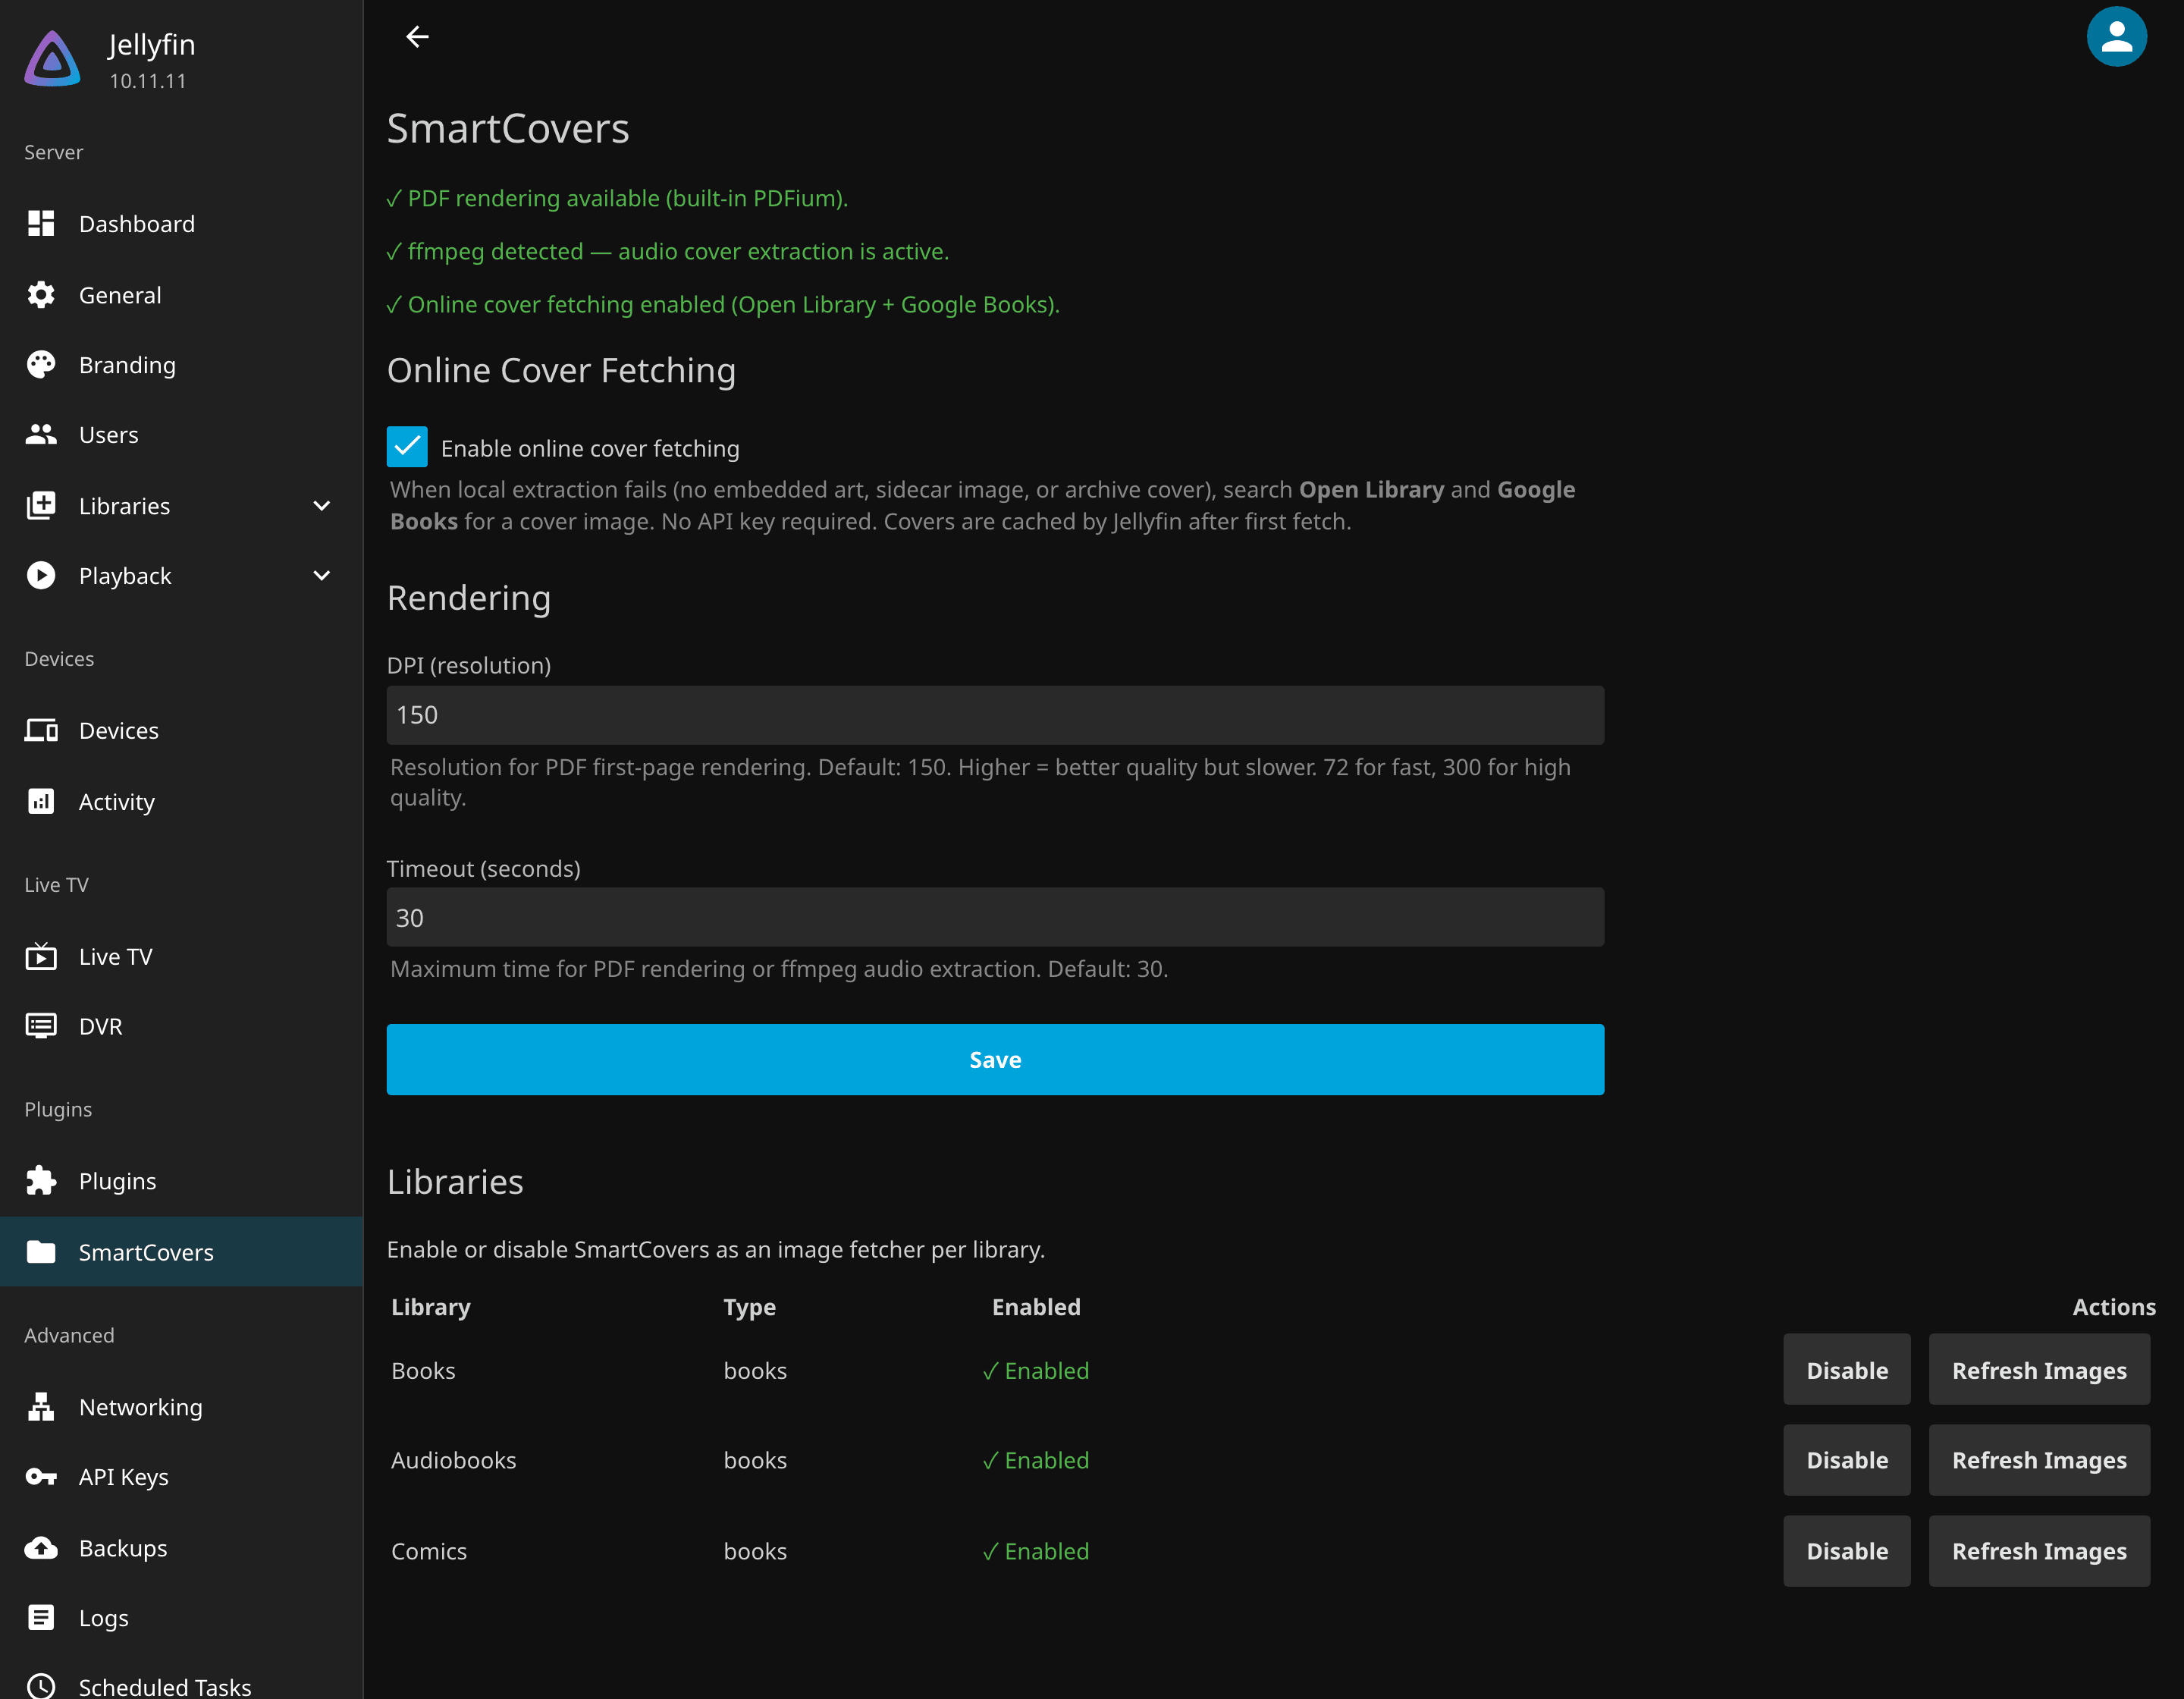Disable SmartCovers for Comics library
The image size is (2184, 1699).
tap(1846, 1550)
